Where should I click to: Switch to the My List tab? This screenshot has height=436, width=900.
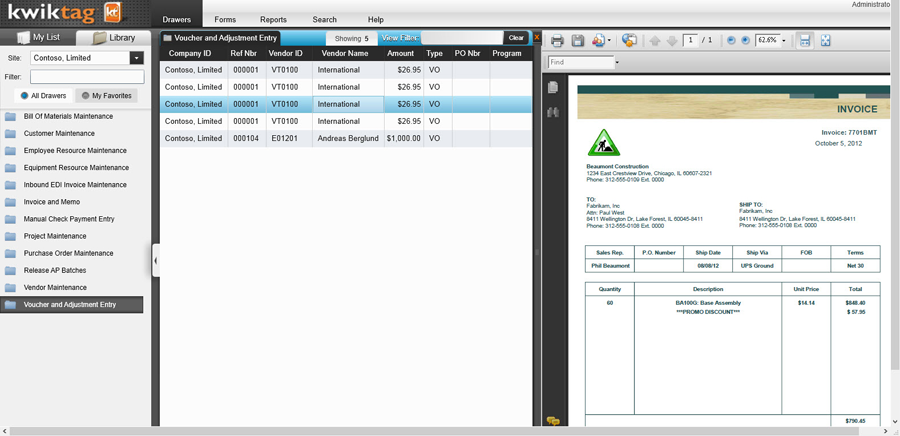point(38,38)
